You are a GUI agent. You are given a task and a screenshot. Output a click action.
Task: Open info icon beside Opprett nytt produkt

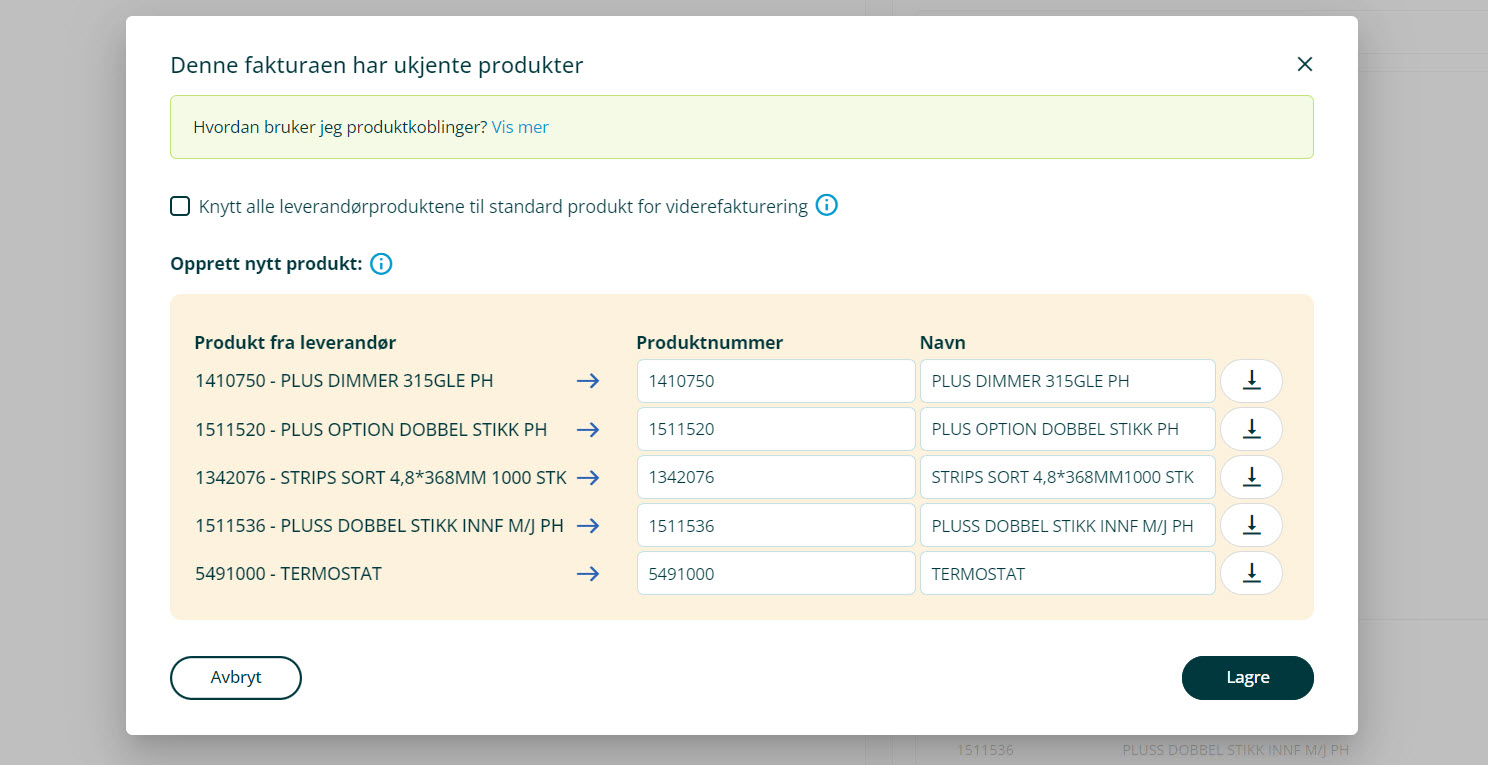click(381, 264)
